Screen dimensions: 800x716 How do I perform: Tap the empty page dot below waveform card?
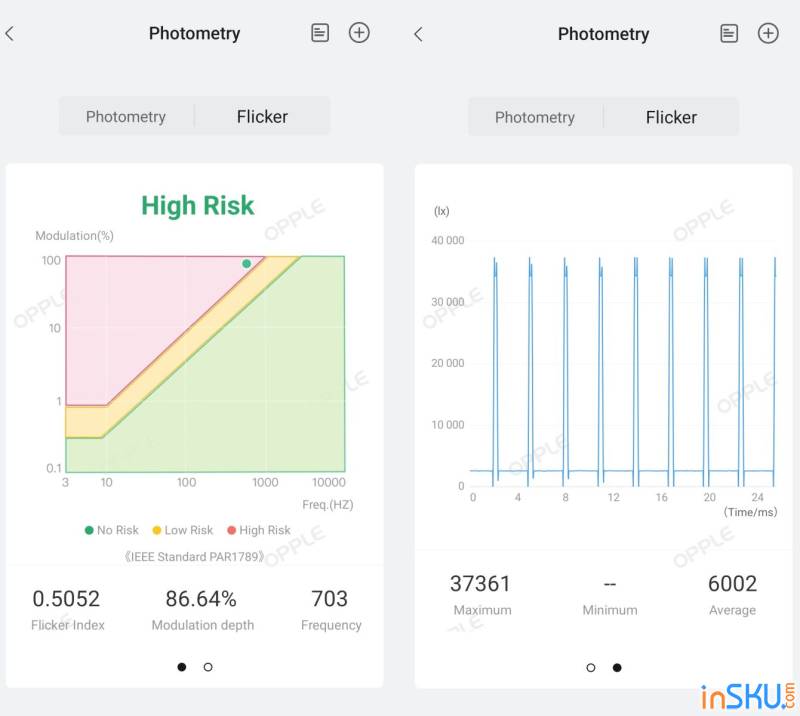pos(591,668)
